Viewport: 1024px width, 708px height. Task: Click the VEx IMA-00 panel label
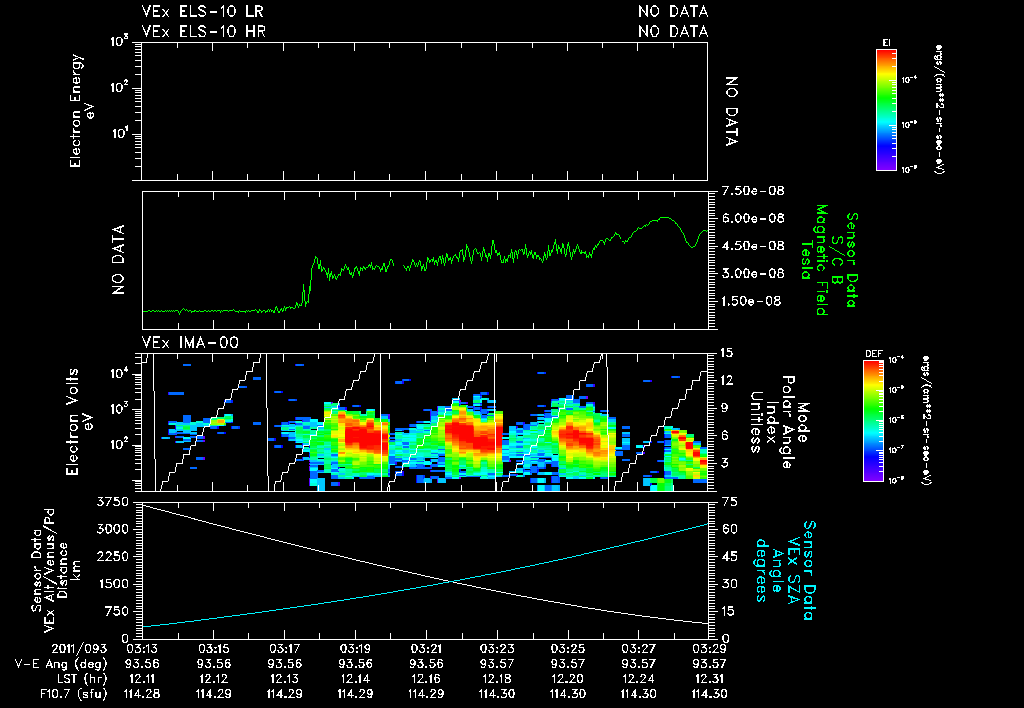(190, 343)
